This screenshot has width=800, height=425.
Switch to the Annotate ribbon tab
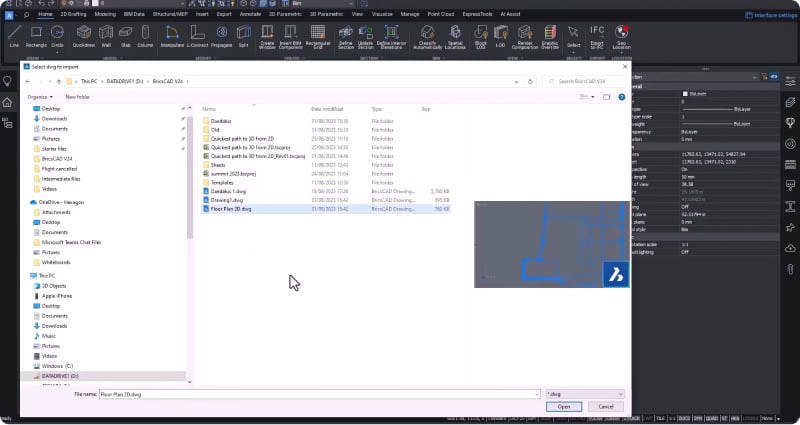[251, 14]
